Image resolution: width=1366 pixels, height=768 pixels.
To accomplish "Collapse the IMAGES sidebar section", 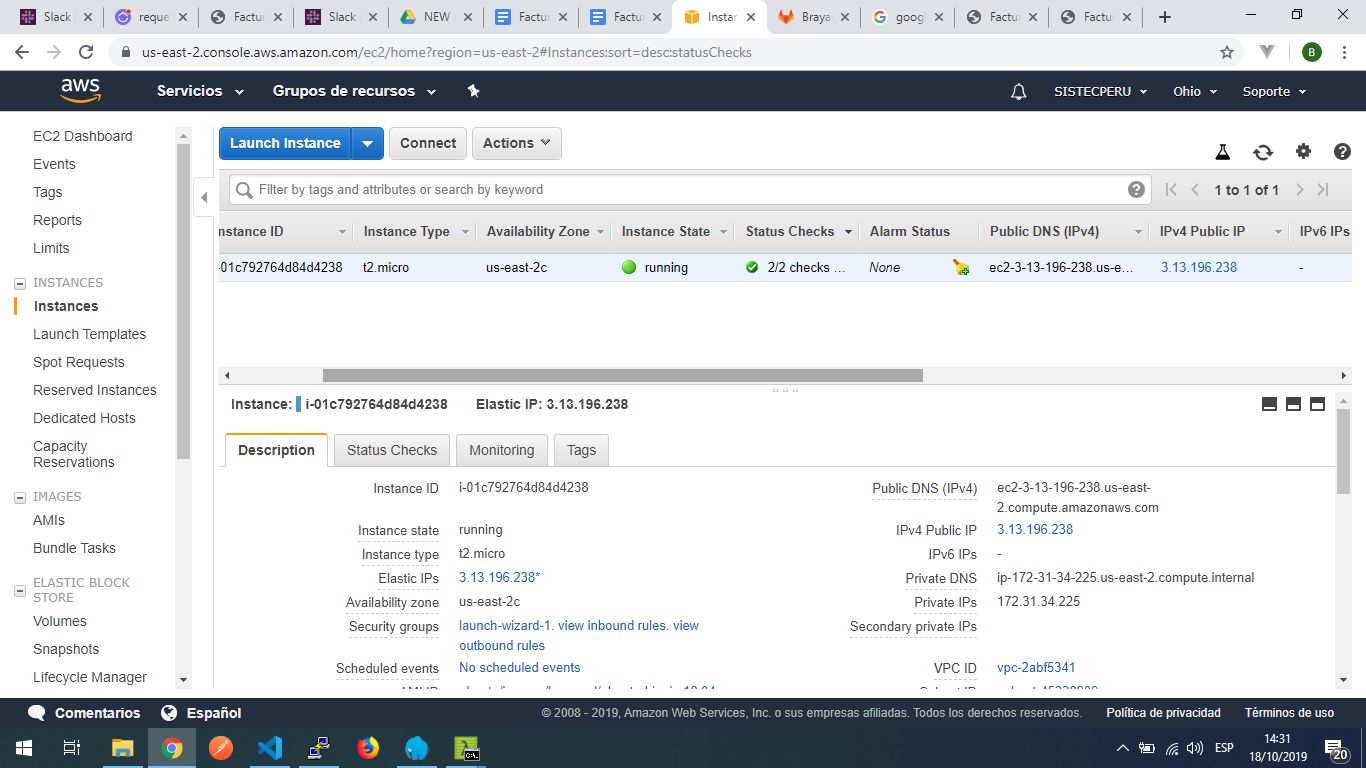I will click(20, 497).
